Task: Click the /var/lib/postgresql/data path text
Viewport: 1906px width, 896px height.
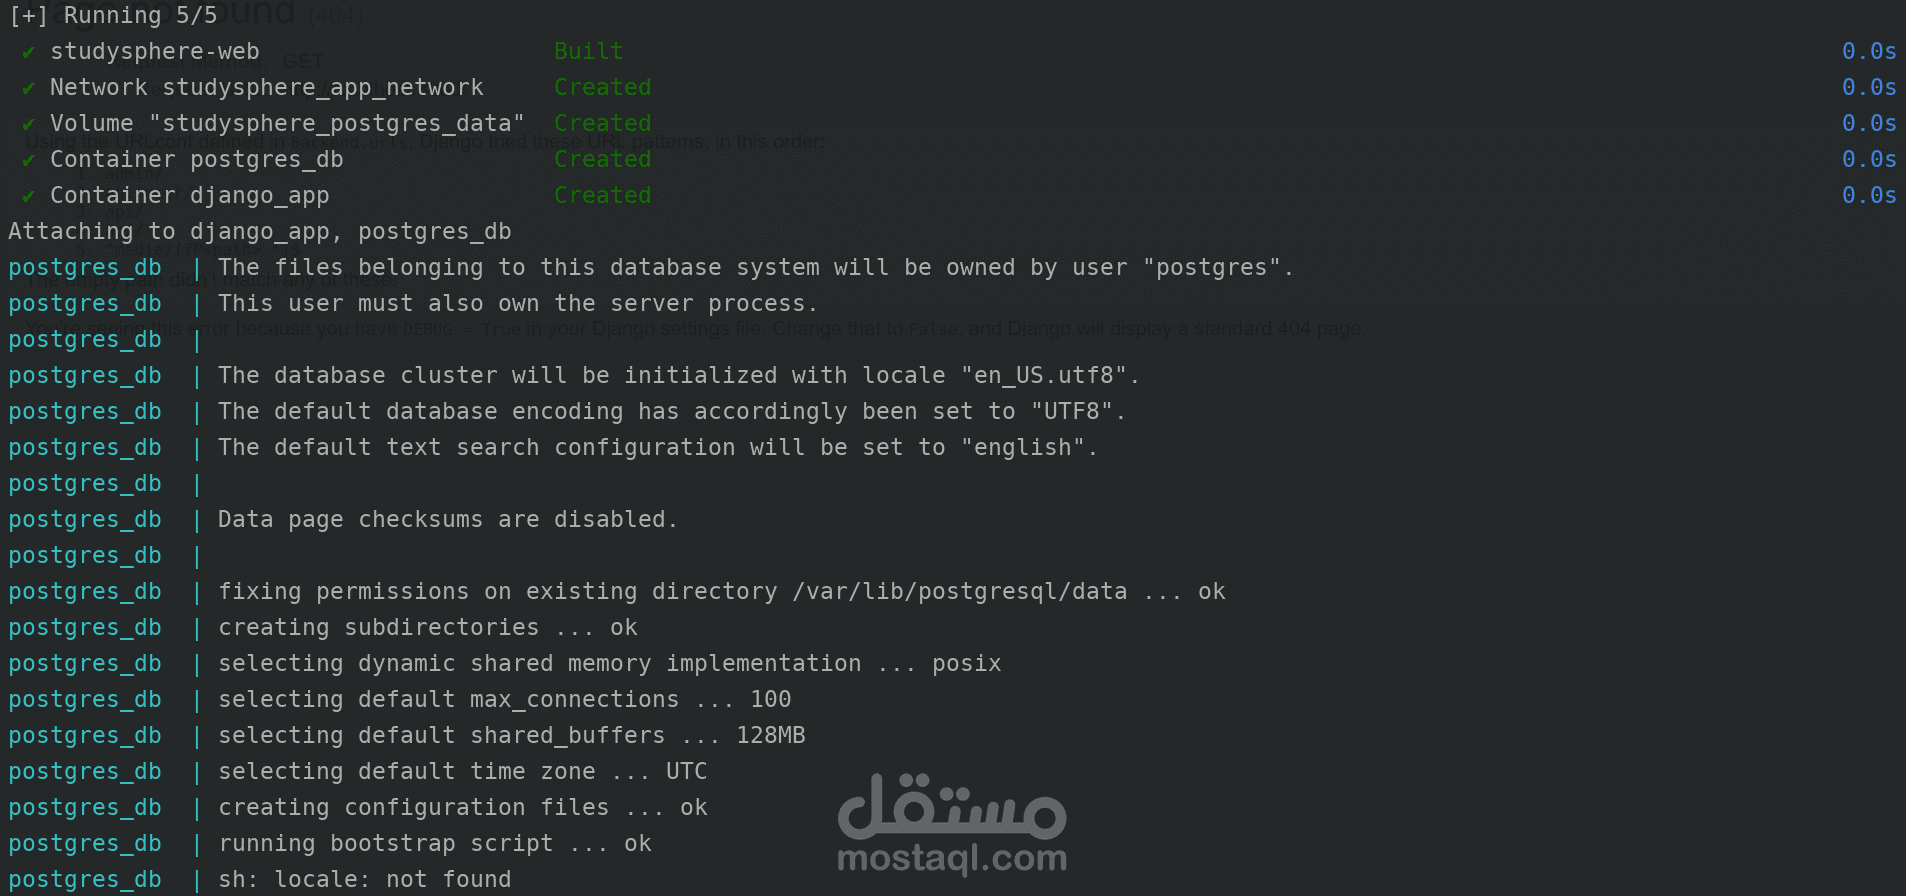Action: 960,592
